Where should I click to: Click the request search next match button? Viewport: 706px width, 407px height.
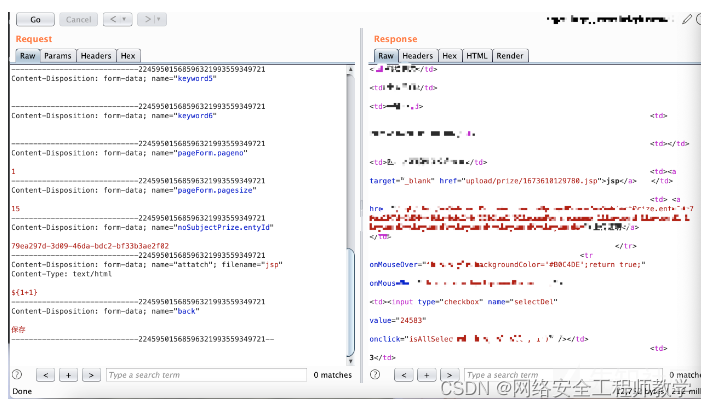[91, 375]
